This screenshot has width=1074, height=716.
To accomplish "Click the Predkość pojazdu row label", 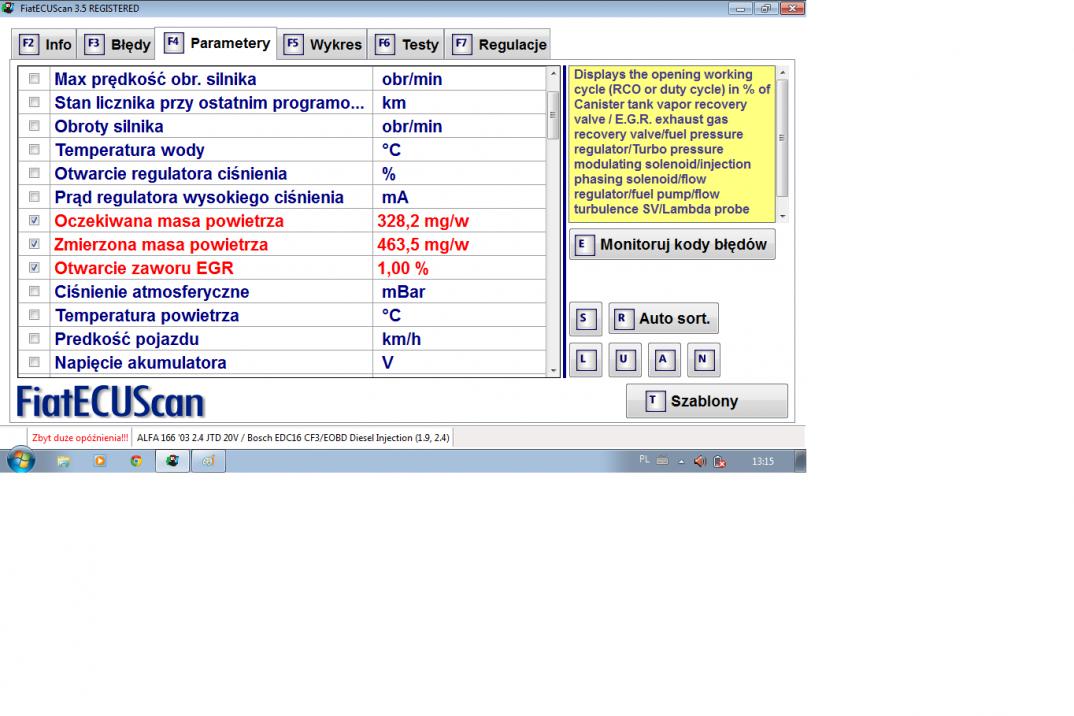I will pyautogui.click(x=127, y=339).
